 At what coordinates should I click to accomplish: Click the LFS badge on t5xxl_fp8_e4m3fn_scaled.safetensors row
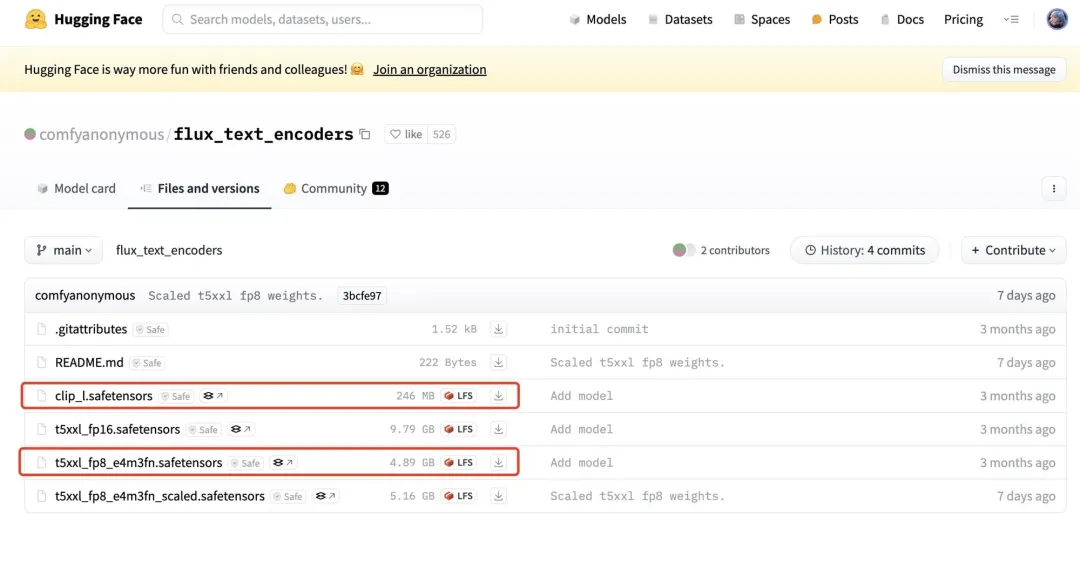click(x=459, y=496)
